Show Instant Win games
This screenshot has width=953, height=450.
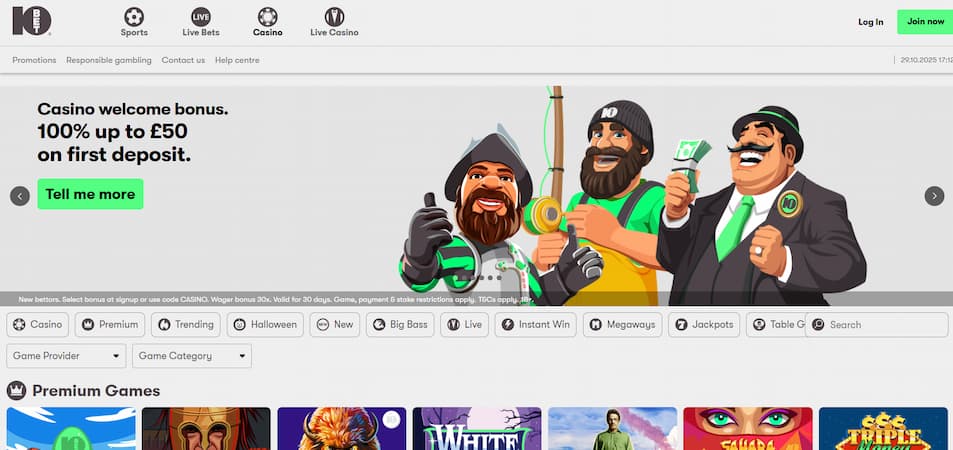[x=535, y=325]
